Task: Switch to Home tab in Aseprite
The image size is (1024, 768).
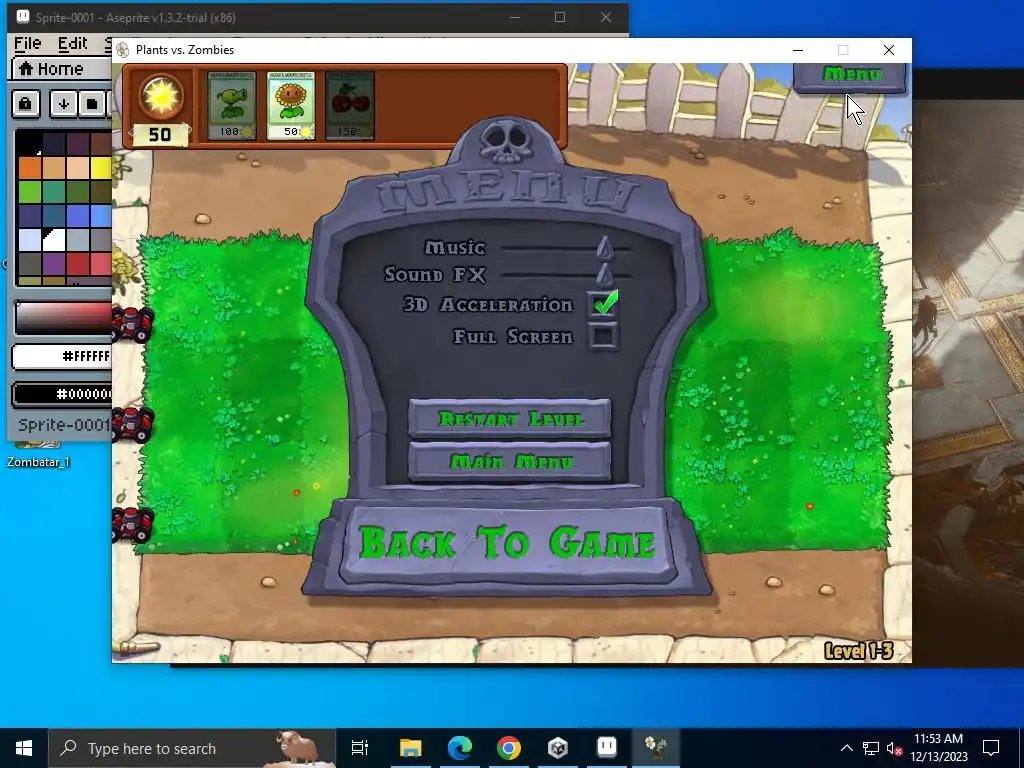Action: [61, 69]
